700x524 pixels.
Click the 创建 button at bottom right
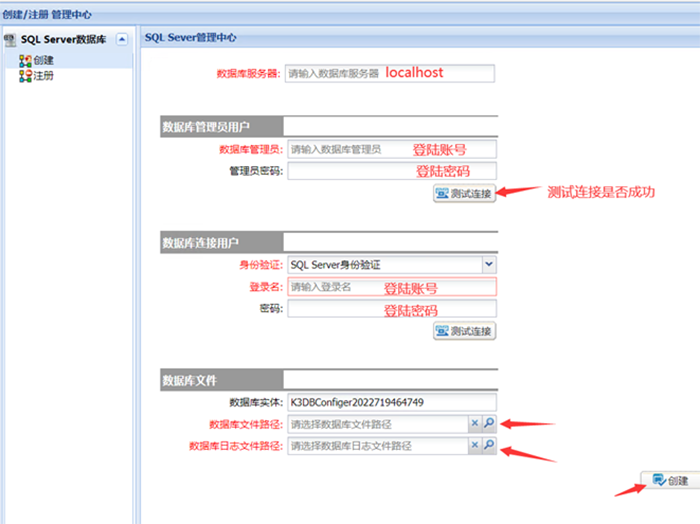671,480
